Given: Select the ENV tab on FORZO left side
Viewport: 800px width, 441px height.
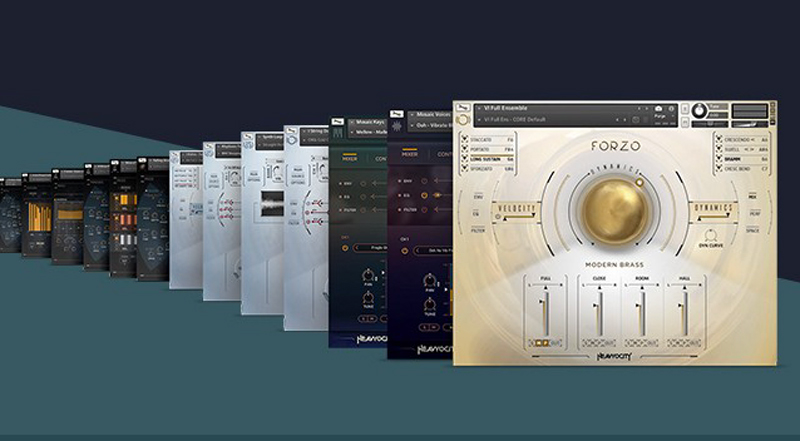Looking at the screenshot, I should (478, 196).
